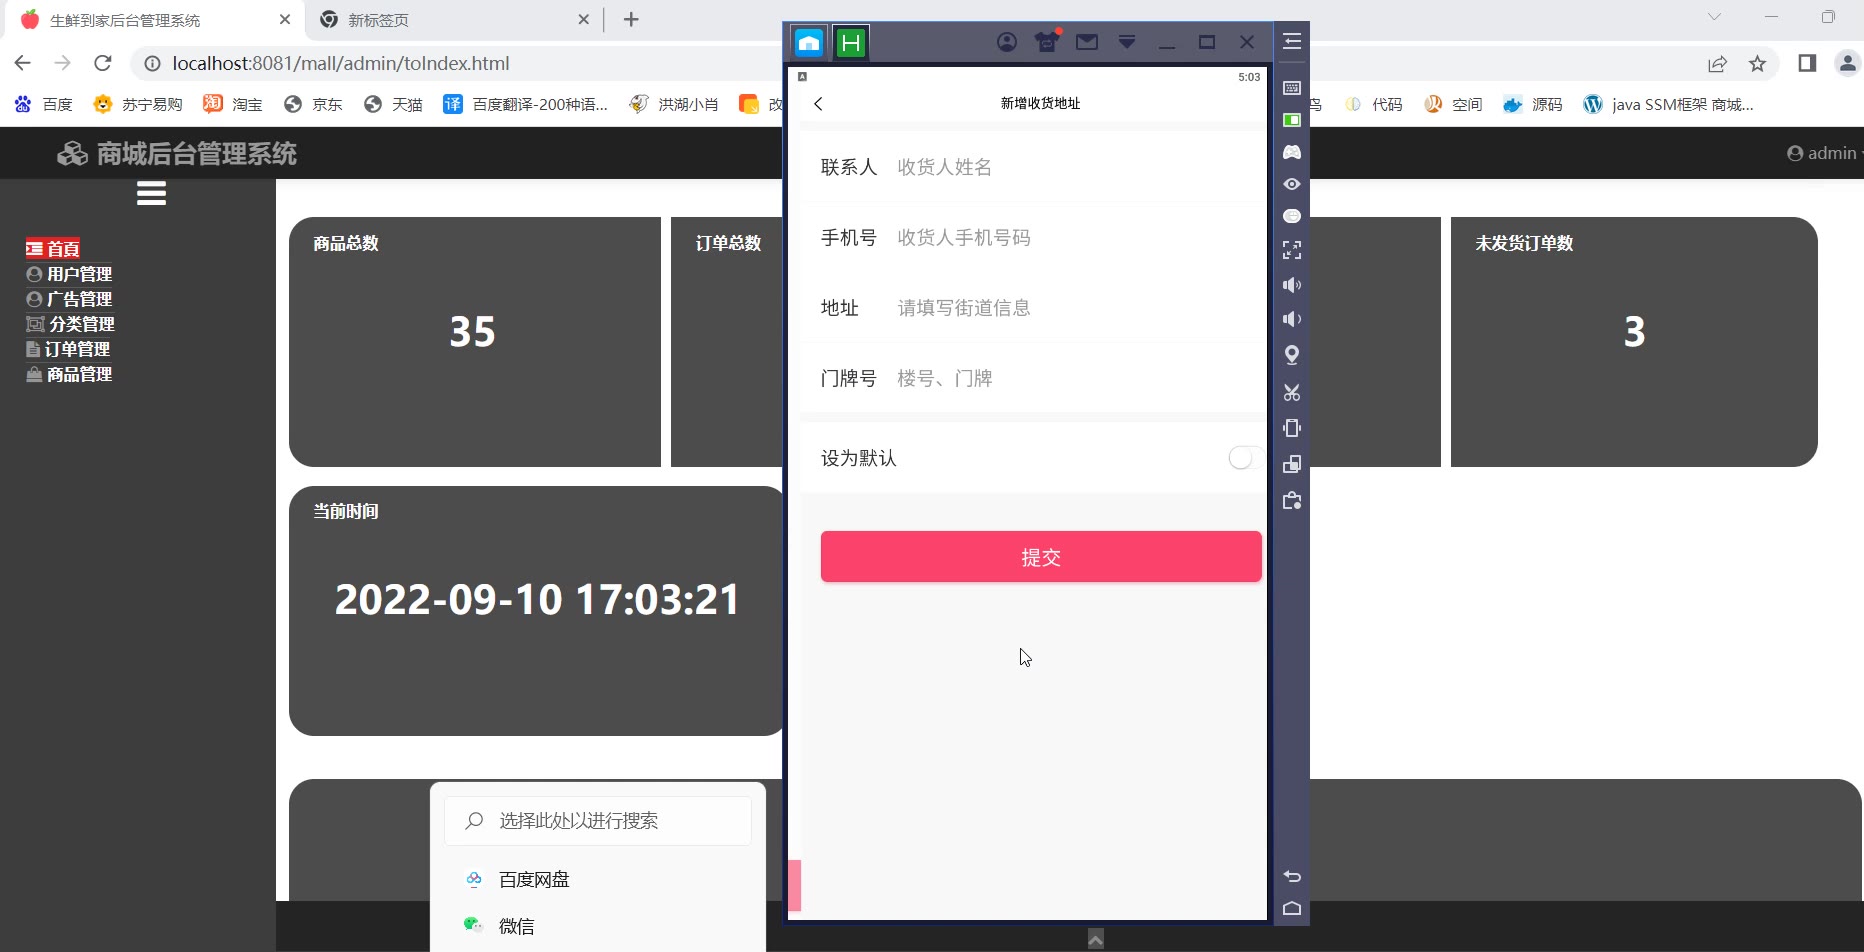Select 百度网盘 in the popup list
The width and height of the screenshot is (1864, 952).
598,879
